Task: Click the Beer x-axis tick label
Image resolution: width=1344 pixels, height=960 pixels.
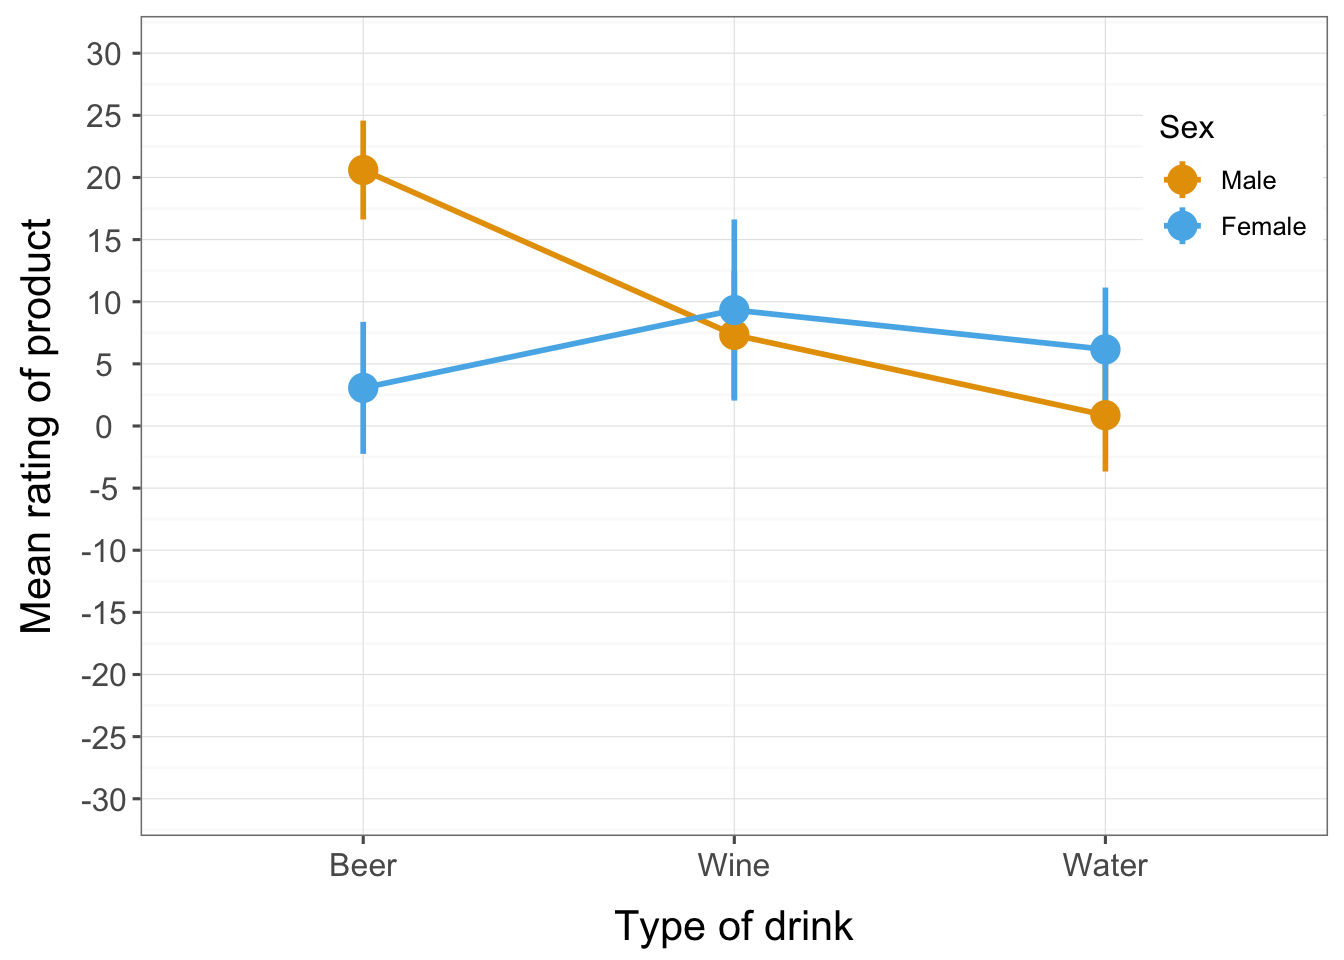Action: (x=363, y=865)
